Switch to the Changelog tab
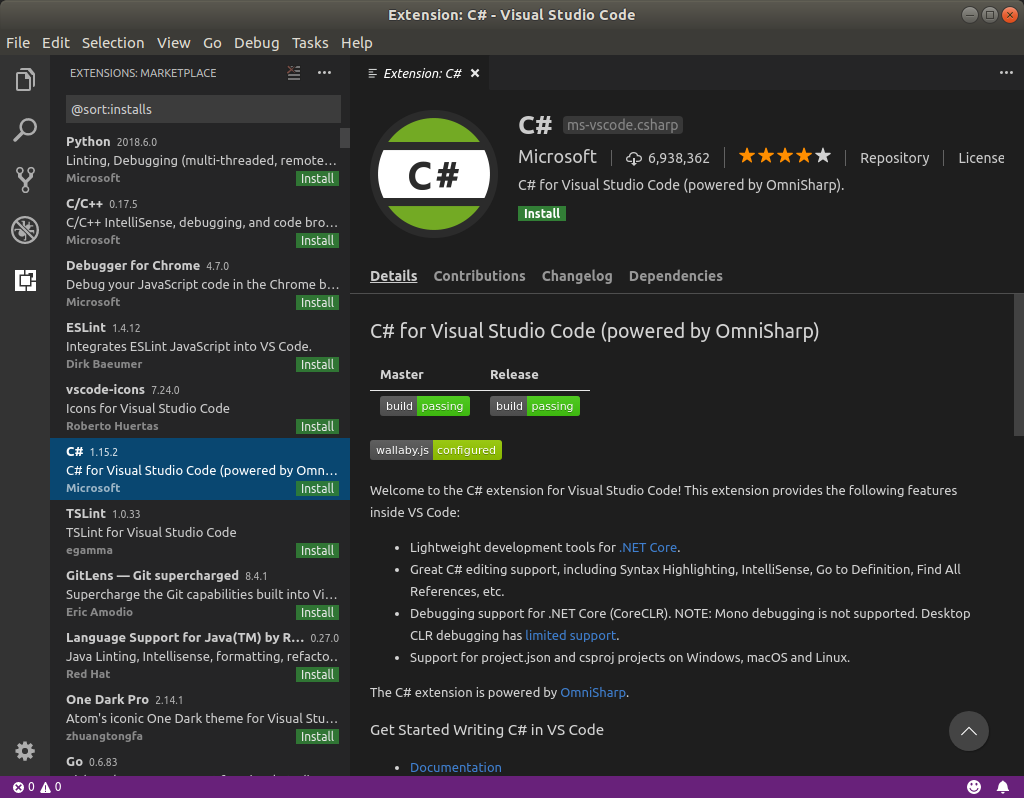Image resolution: width=1024 pixels, height=798 pixels. click(x=577, y=276)
